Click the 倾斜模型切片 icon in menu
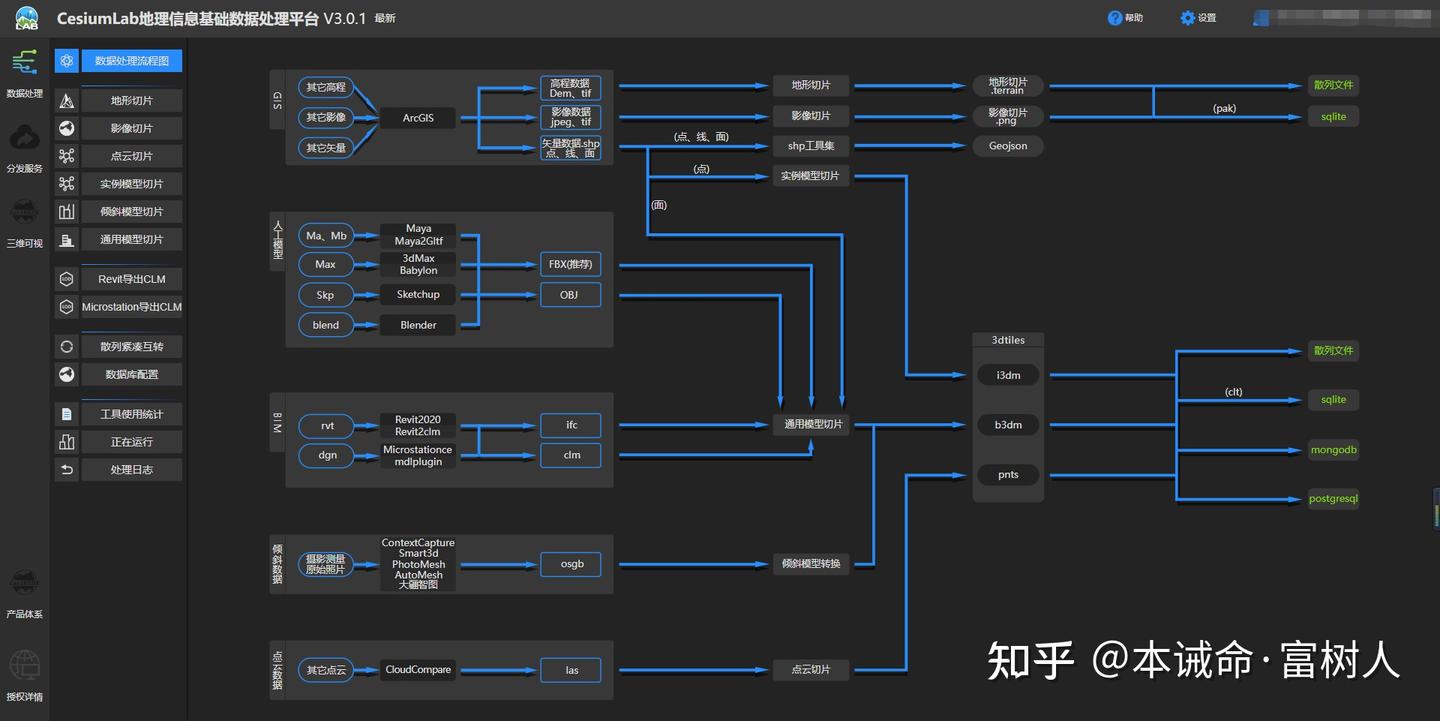1440x721 pixels. pos(67,212)
